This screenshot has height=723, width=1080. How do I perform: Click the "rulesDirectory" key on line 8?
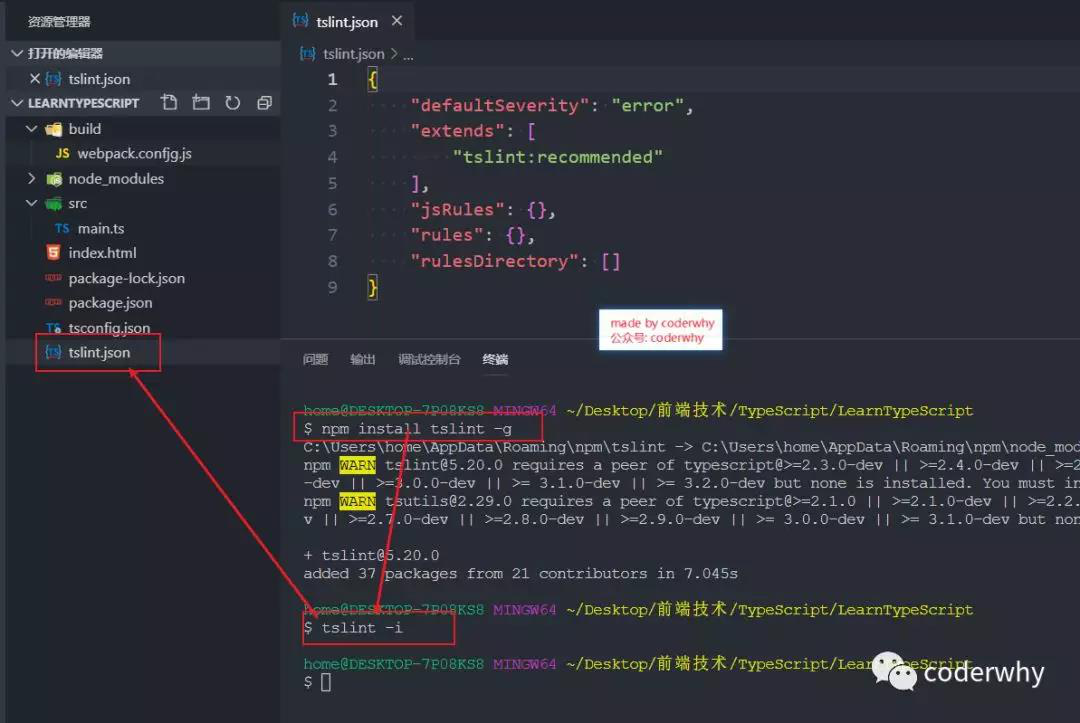point(494,261)
